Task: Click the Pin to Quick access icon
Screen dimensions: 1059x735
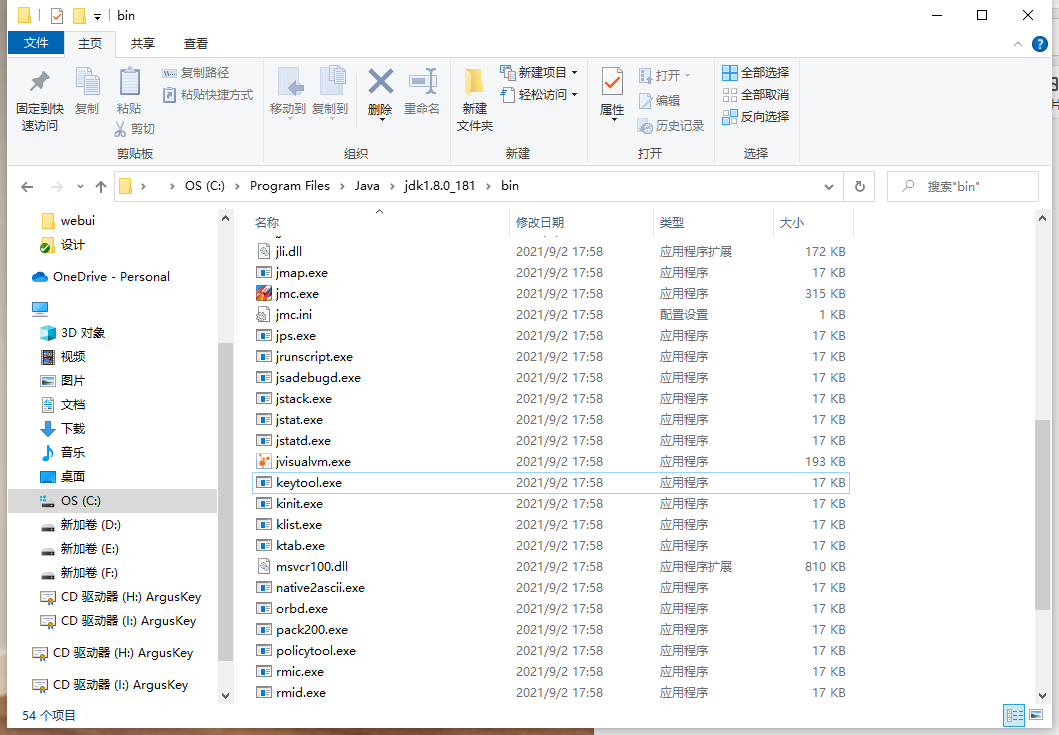Action: (x=40, y=82)
